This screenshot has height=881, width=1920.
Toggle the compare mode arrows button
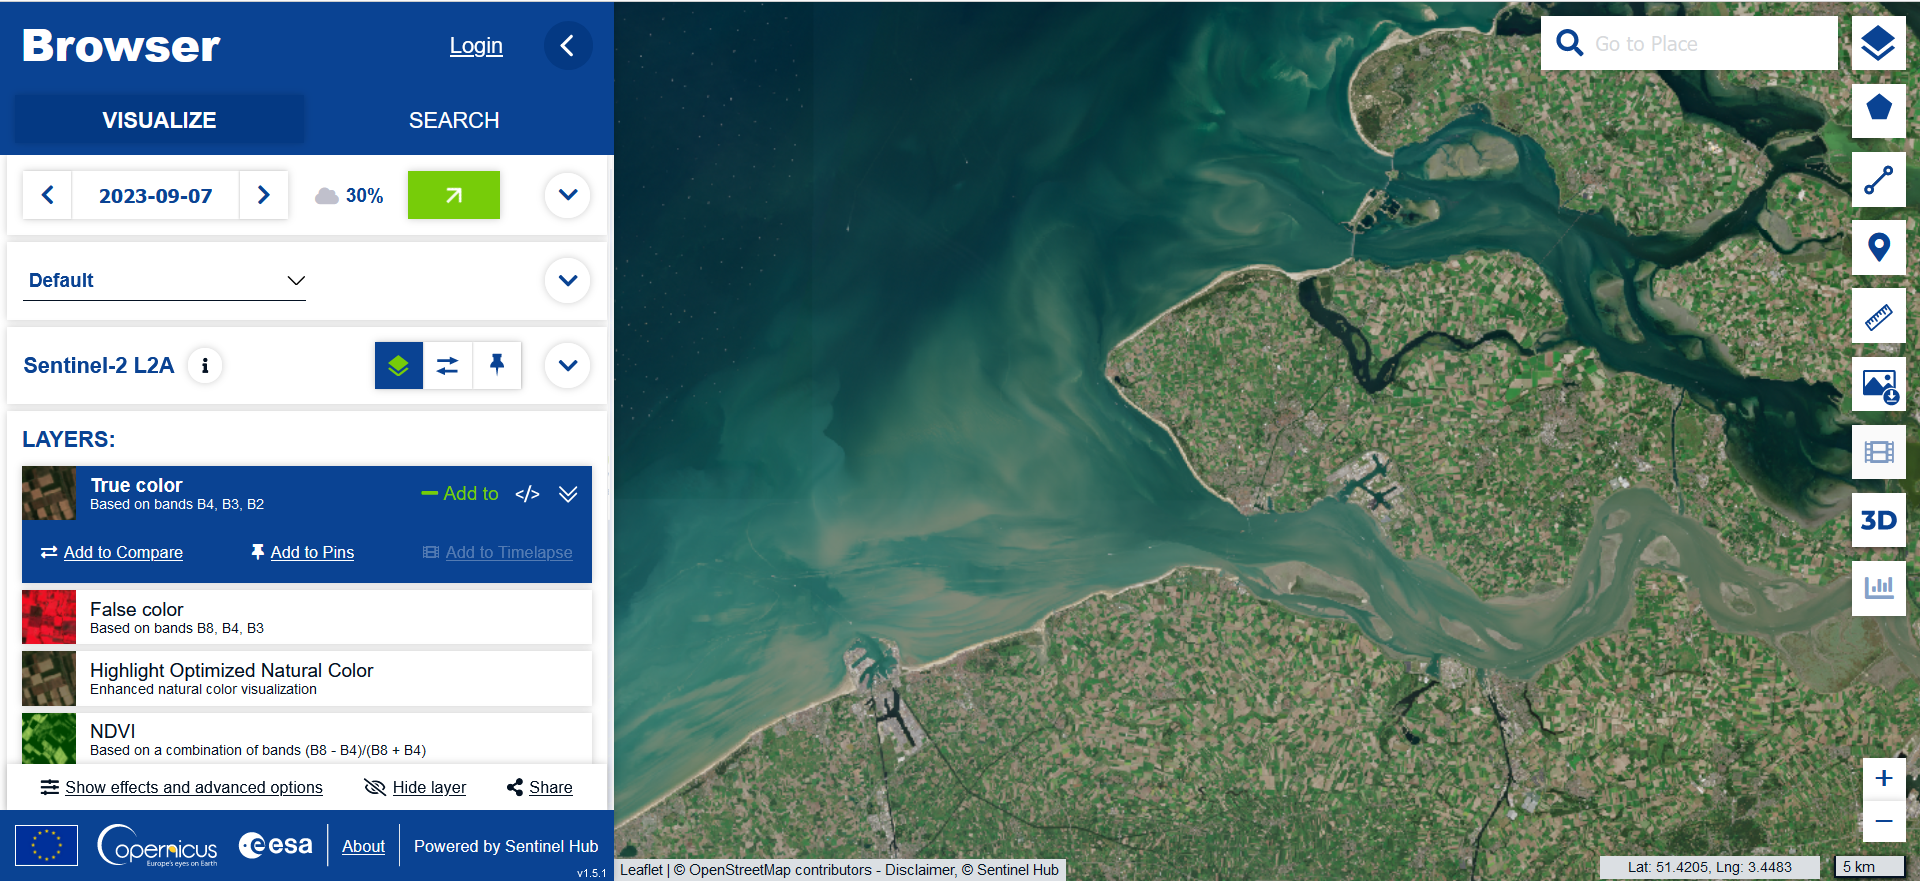[x=447, y=365]
